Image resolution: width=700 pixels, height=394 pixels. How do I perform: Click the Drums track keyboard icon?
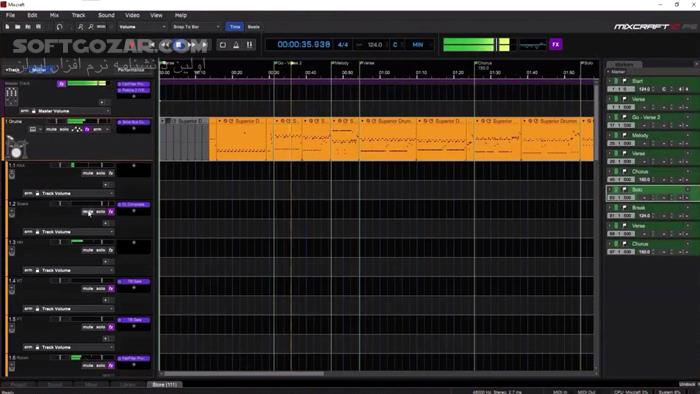pyautogui.click(x=33, y=129)
